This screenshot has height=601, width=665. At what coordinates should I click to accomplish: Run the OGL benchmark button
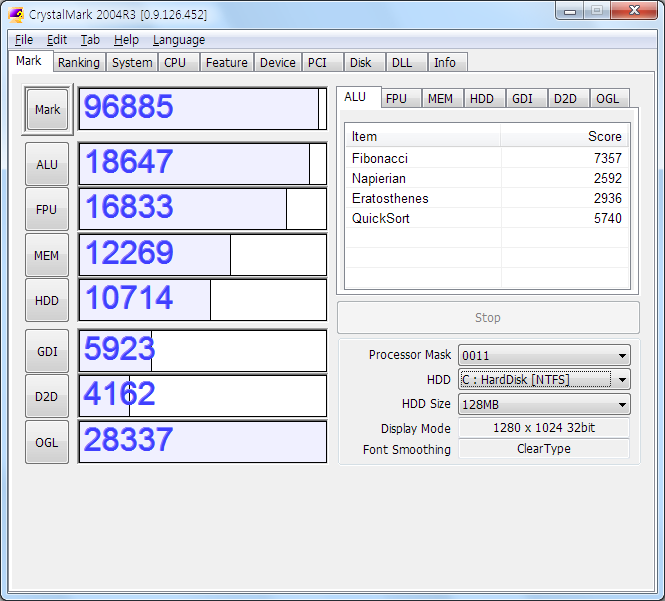(47, 442)
